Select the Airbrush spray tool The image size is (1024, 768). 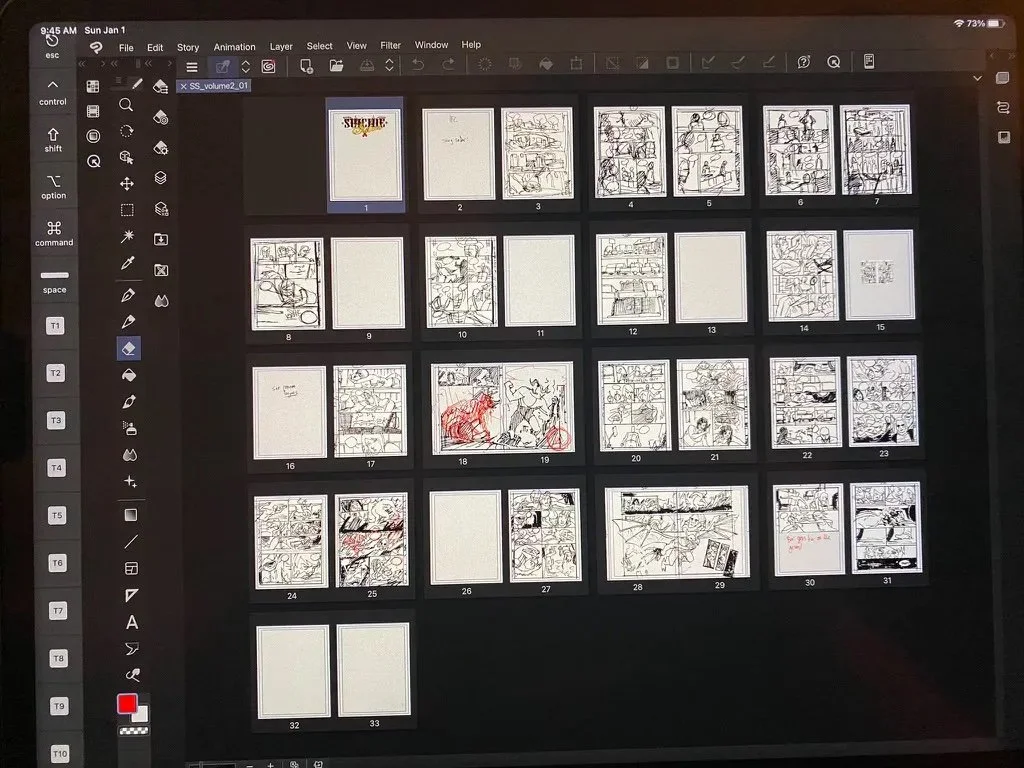click(x=129, y=428)
